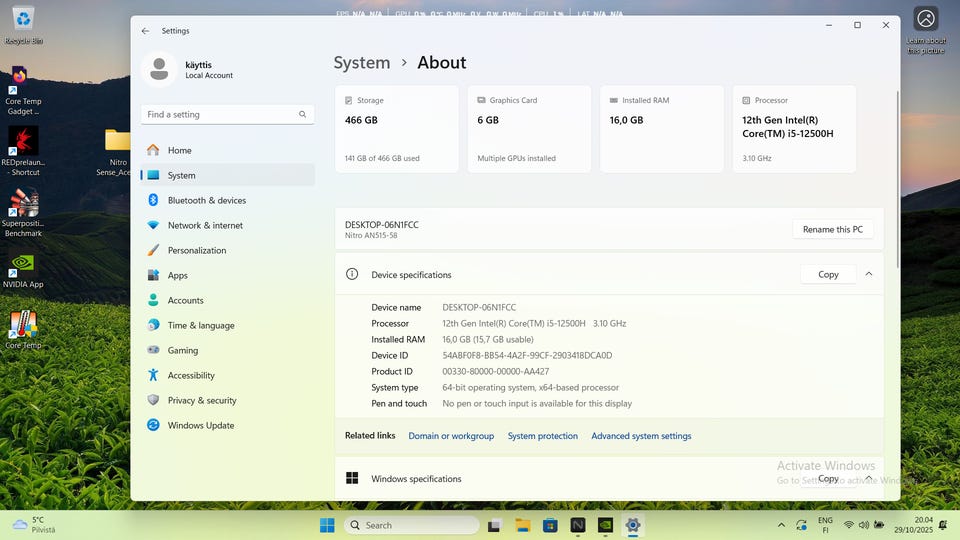Click the Rename this PC button
This screenshot has height=540, width=960.
832,229
